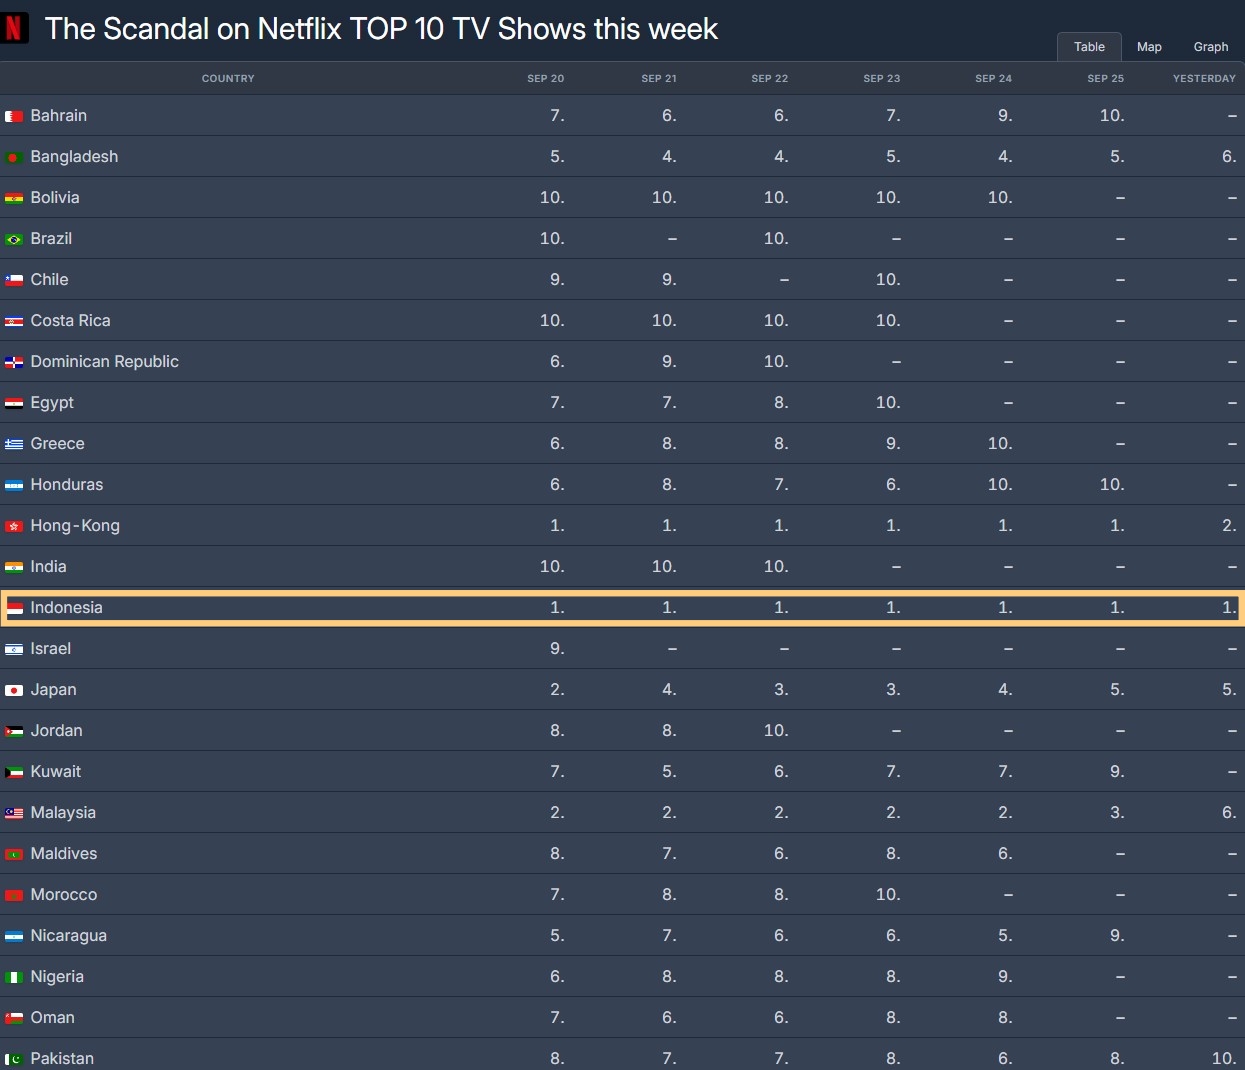The height and width of the screenshot is (1070, 1245).
Task: Click Kuwait's SEP 21 rank '5.'
Action: 669,772
